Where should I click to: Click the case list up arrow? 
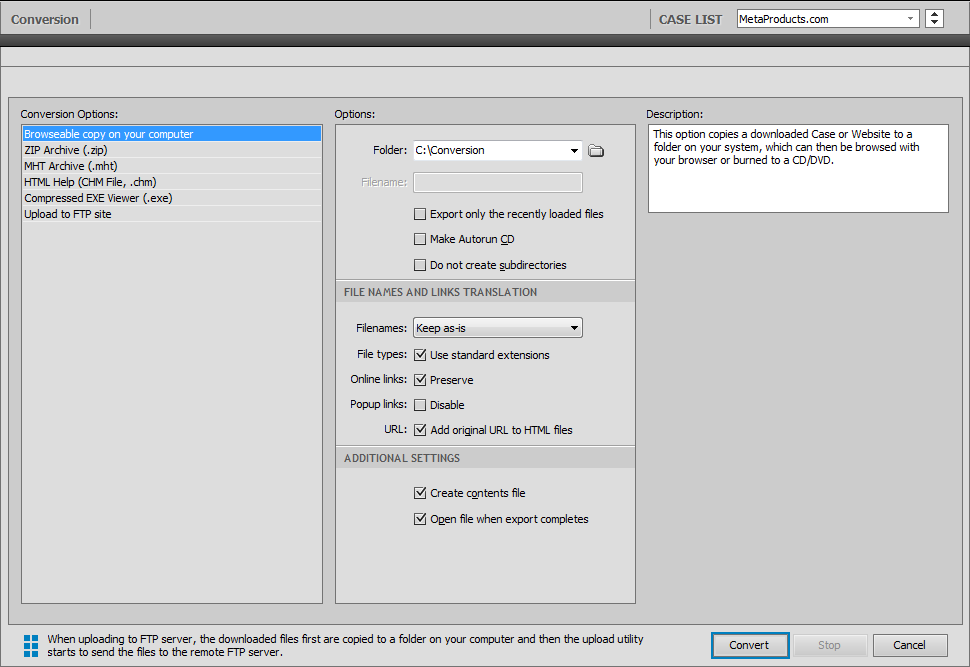(934, 14)
